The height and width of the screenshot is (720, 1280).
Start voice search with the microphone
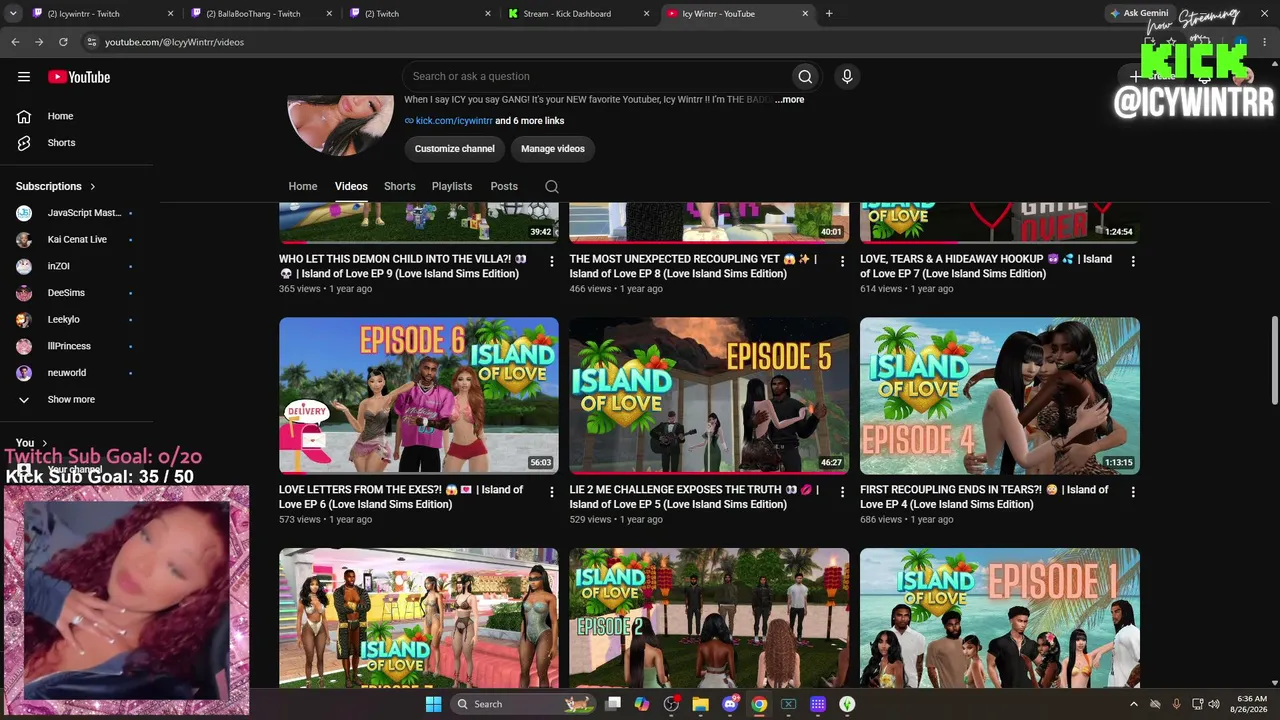point(847,76)
